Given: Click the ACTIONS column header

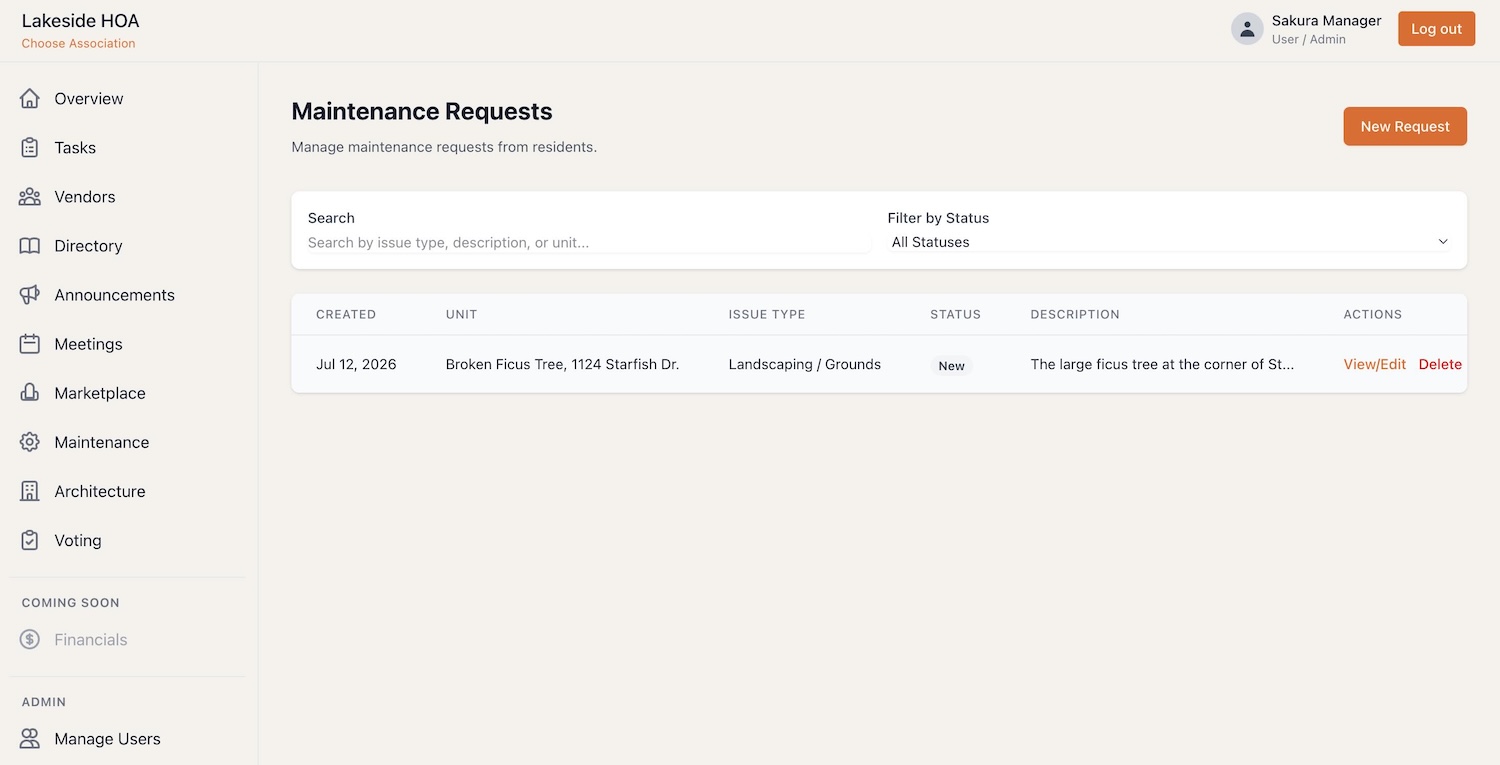Looking at the screenshot, I should [1372, 314].
